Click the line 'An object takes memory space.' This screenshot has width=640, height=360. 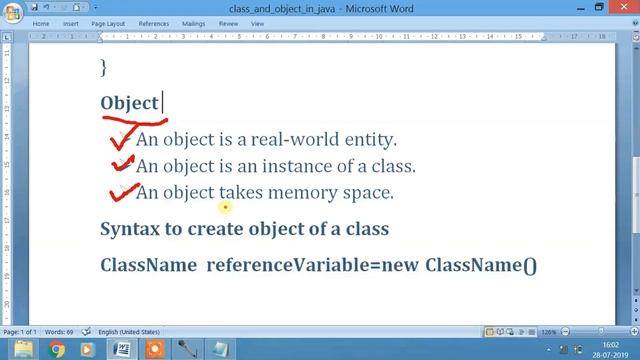tap(265, 193)
